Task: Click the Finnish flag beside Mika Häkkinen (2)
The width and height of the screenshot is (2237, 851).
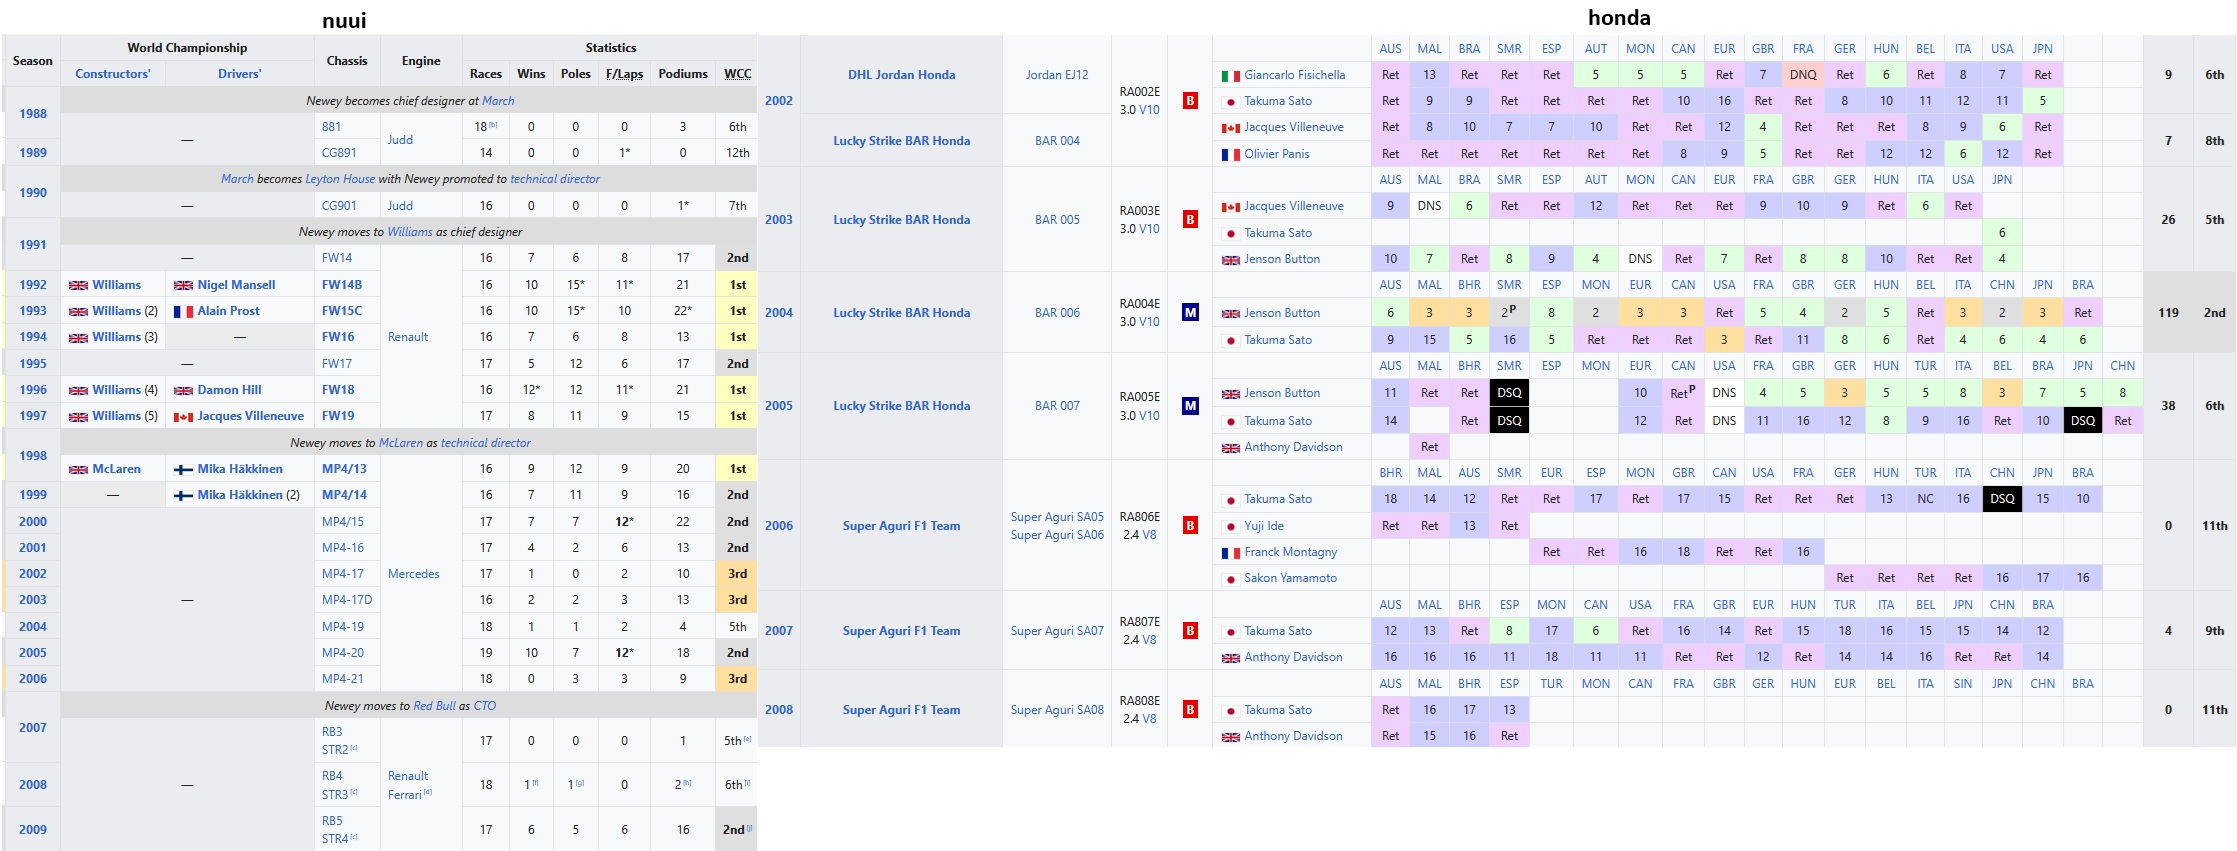Action: (183, 495)
